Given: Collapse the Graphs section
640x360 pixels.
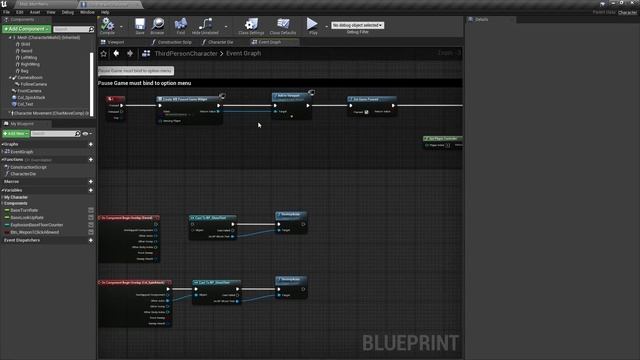Looking at the screenshot, I should coord(2,144).
